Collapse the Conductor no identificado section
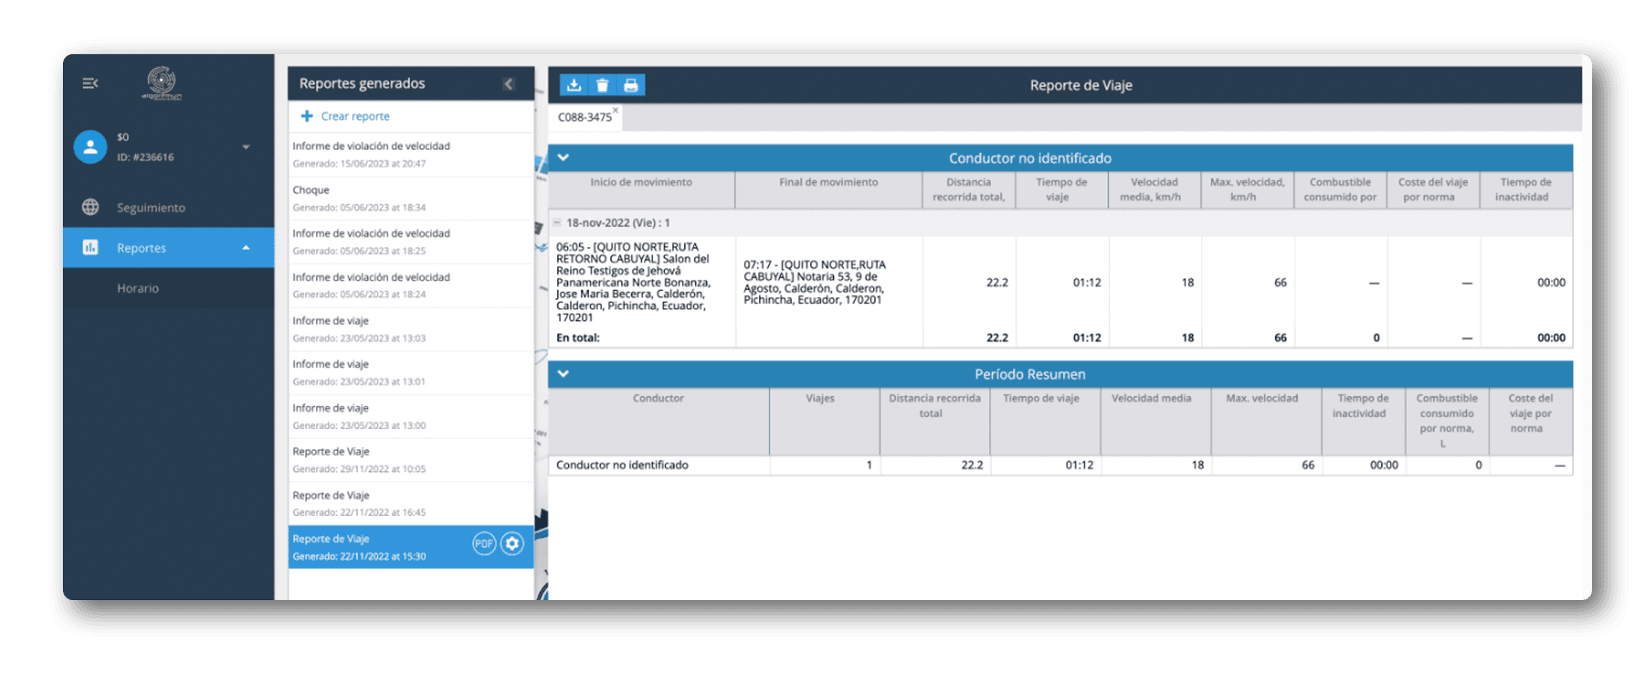The image size is (1650, 680). click(563, 158)
